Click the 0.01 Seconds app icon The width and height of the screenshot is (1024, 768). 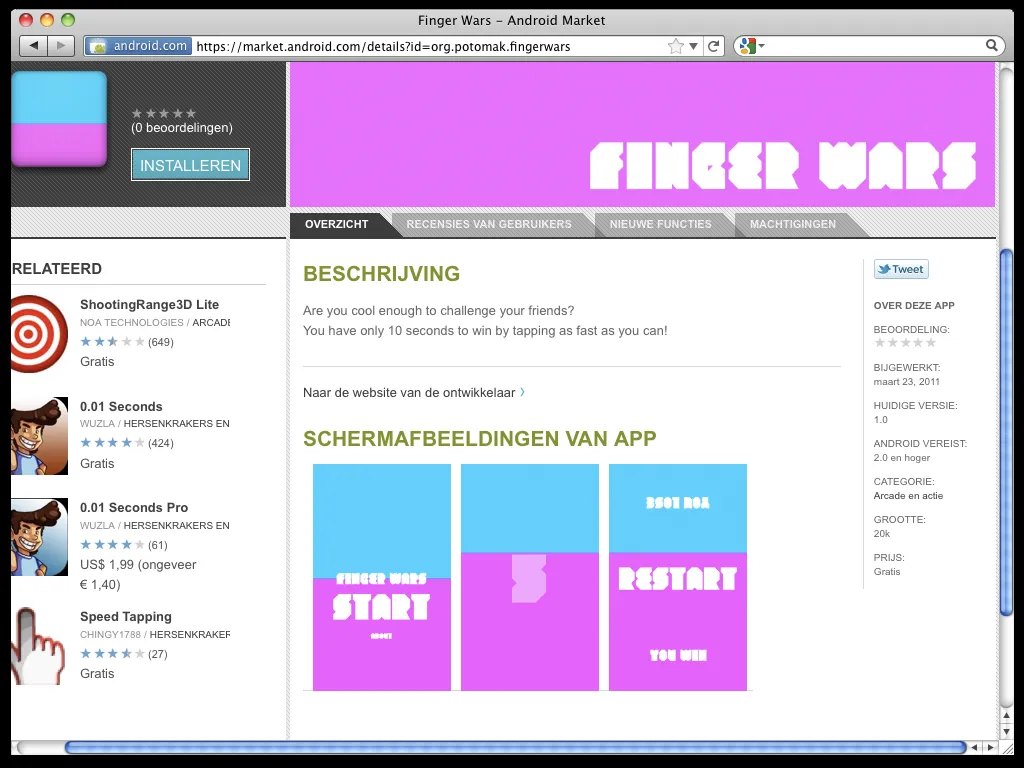pos(39,436)
